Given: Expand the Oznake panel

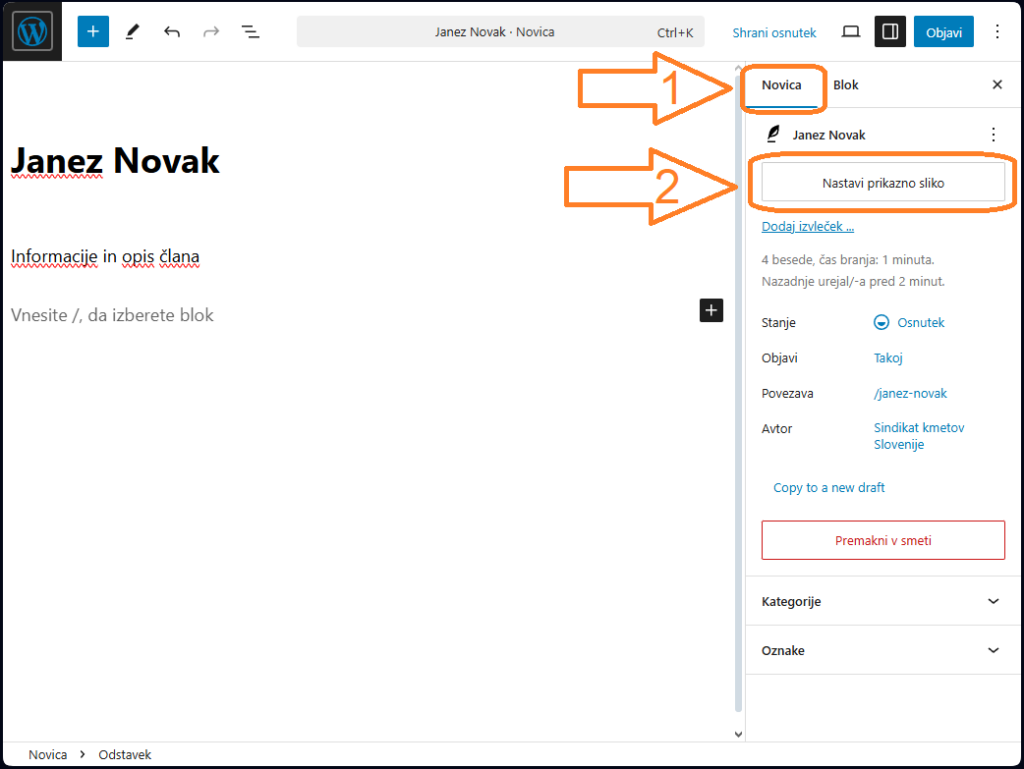Looking at the screenshot, I should point(882,650).
